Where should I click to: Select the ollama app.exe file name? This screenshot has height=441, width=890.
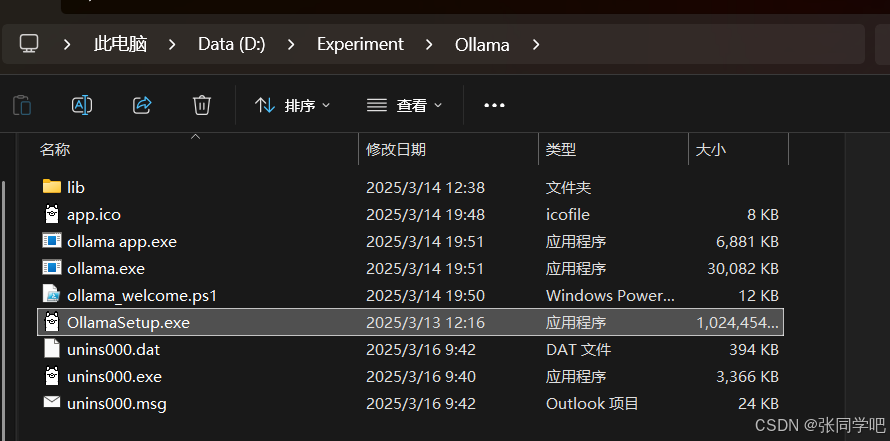point(122,242)
